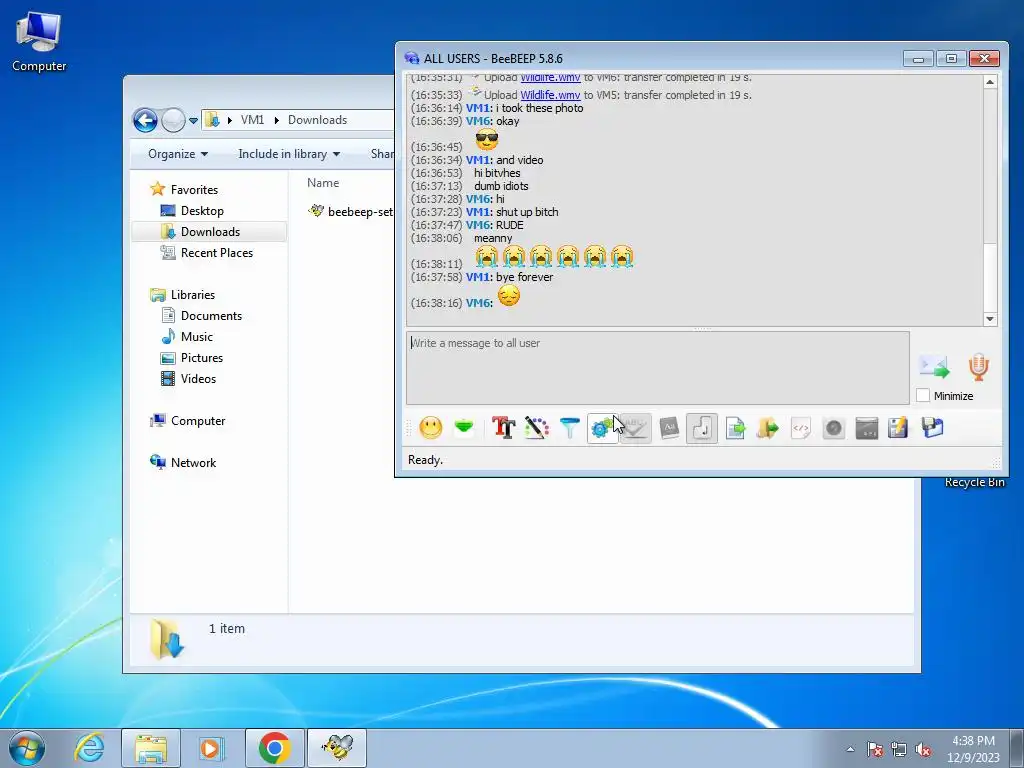Click Downloads in Explorer address path

coord(317,120)
